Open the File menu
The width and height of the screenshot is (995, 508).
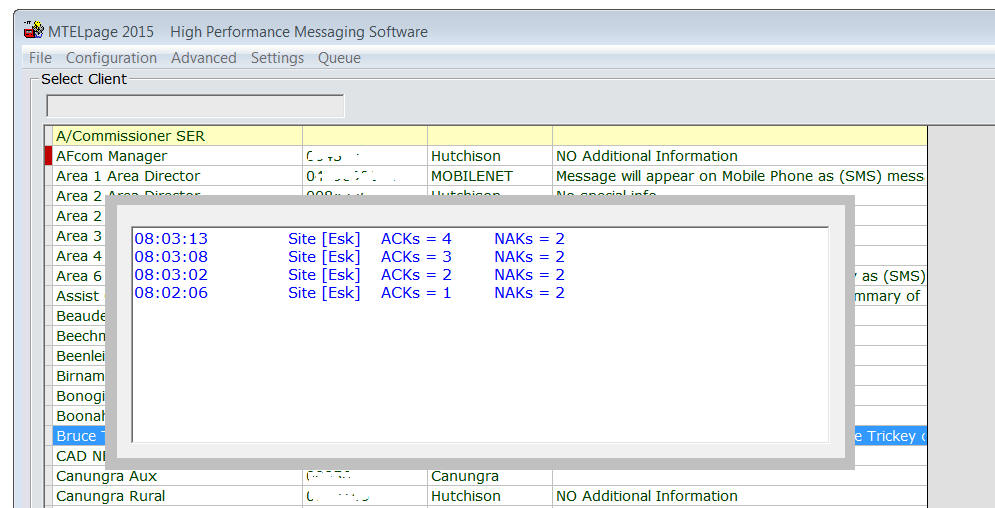(x=40, y=58)
